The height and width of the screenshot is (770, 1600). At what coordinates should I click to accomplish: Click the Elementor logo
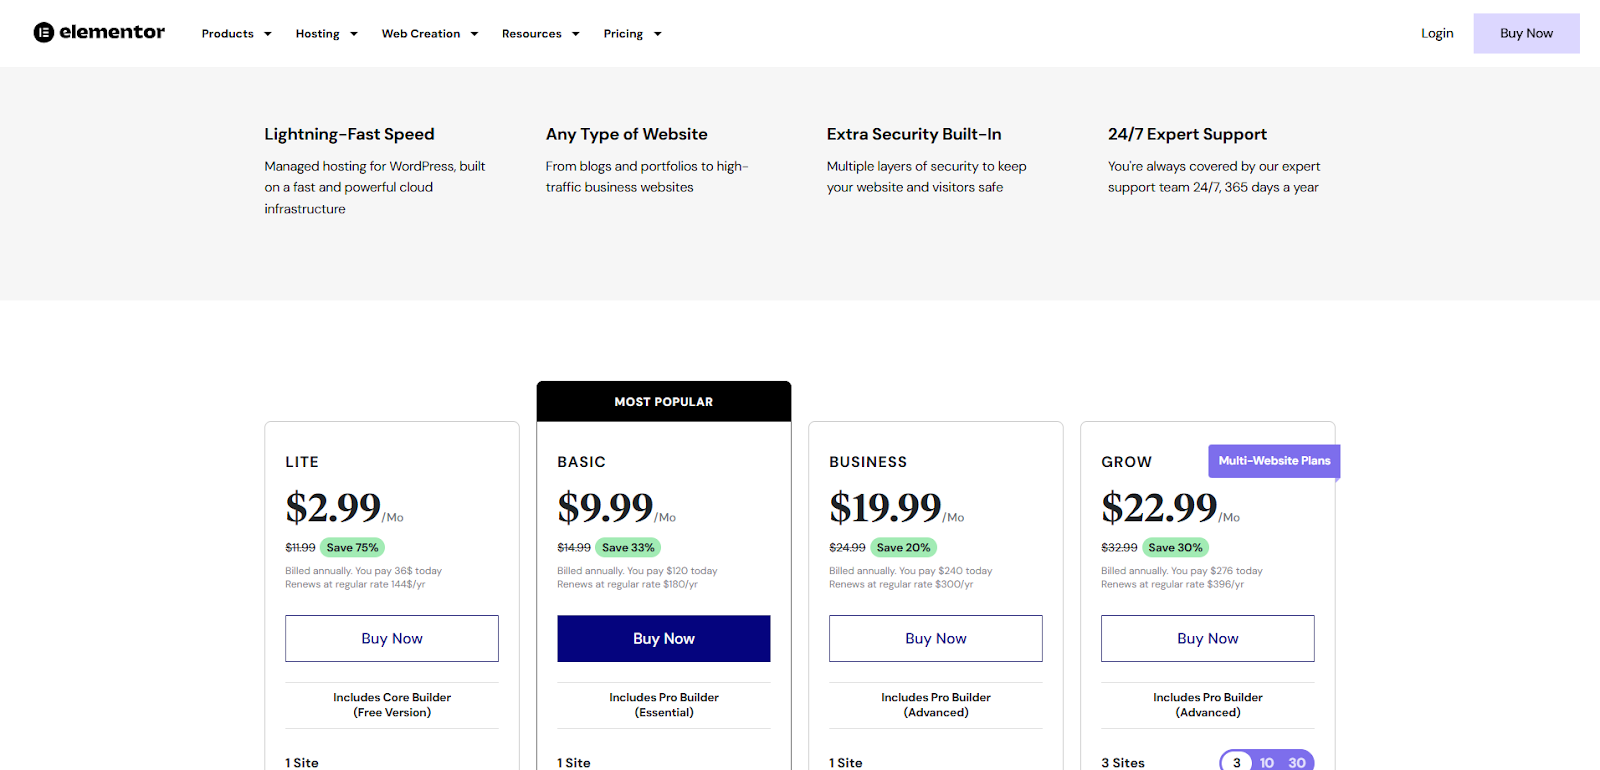(x=99, y=33)
